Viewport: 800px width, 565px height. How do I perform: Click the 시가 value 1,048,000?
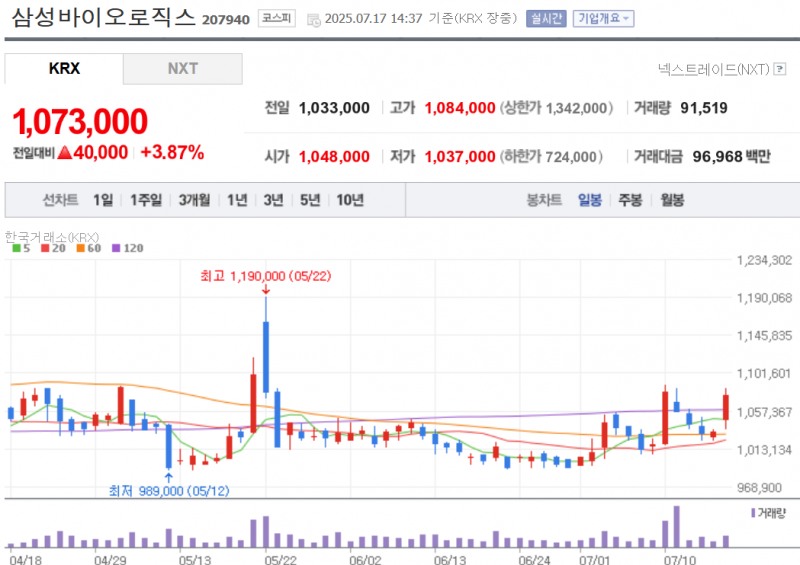[334, 157]
